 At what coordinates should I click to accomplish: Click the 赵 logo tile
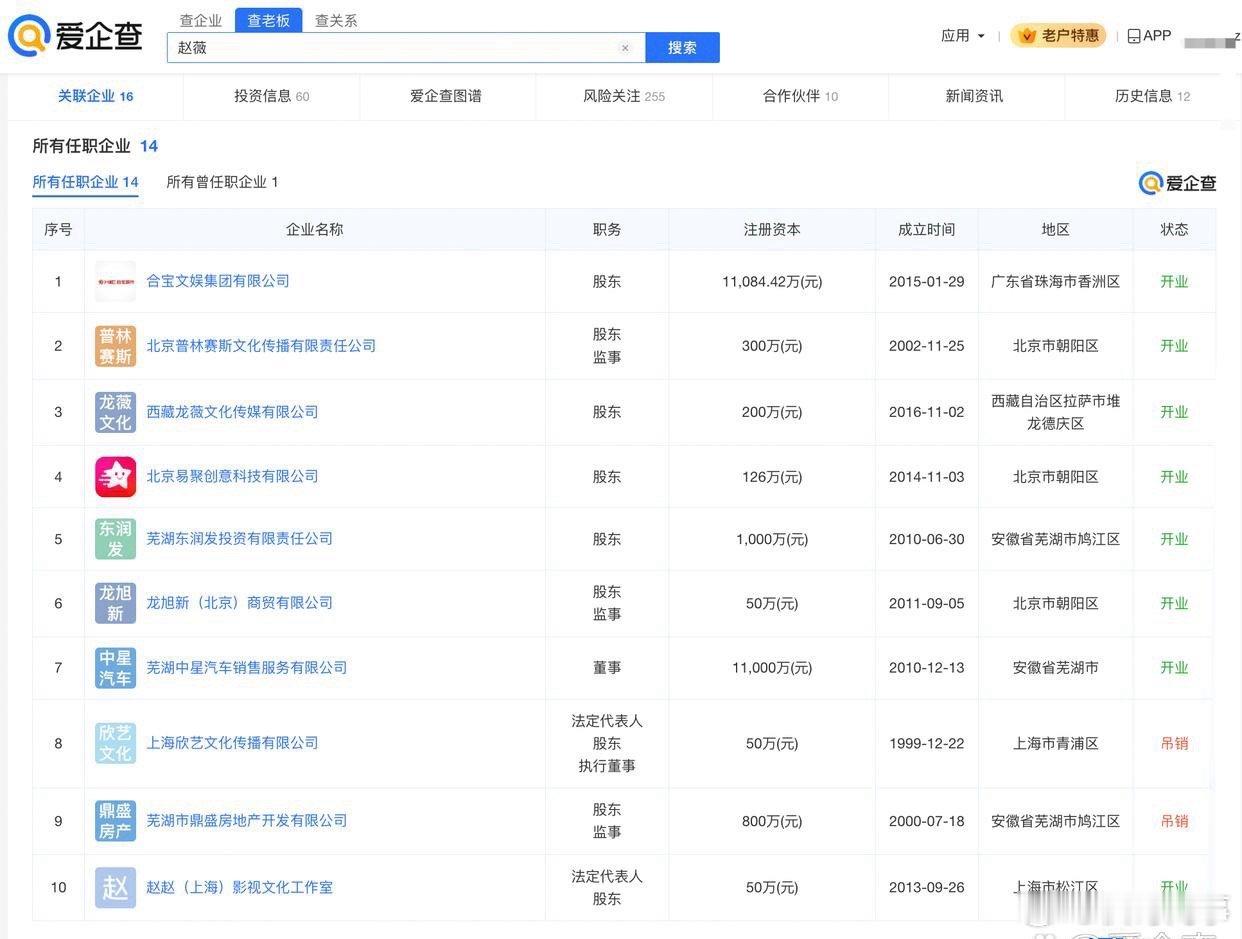coord(115,887)
